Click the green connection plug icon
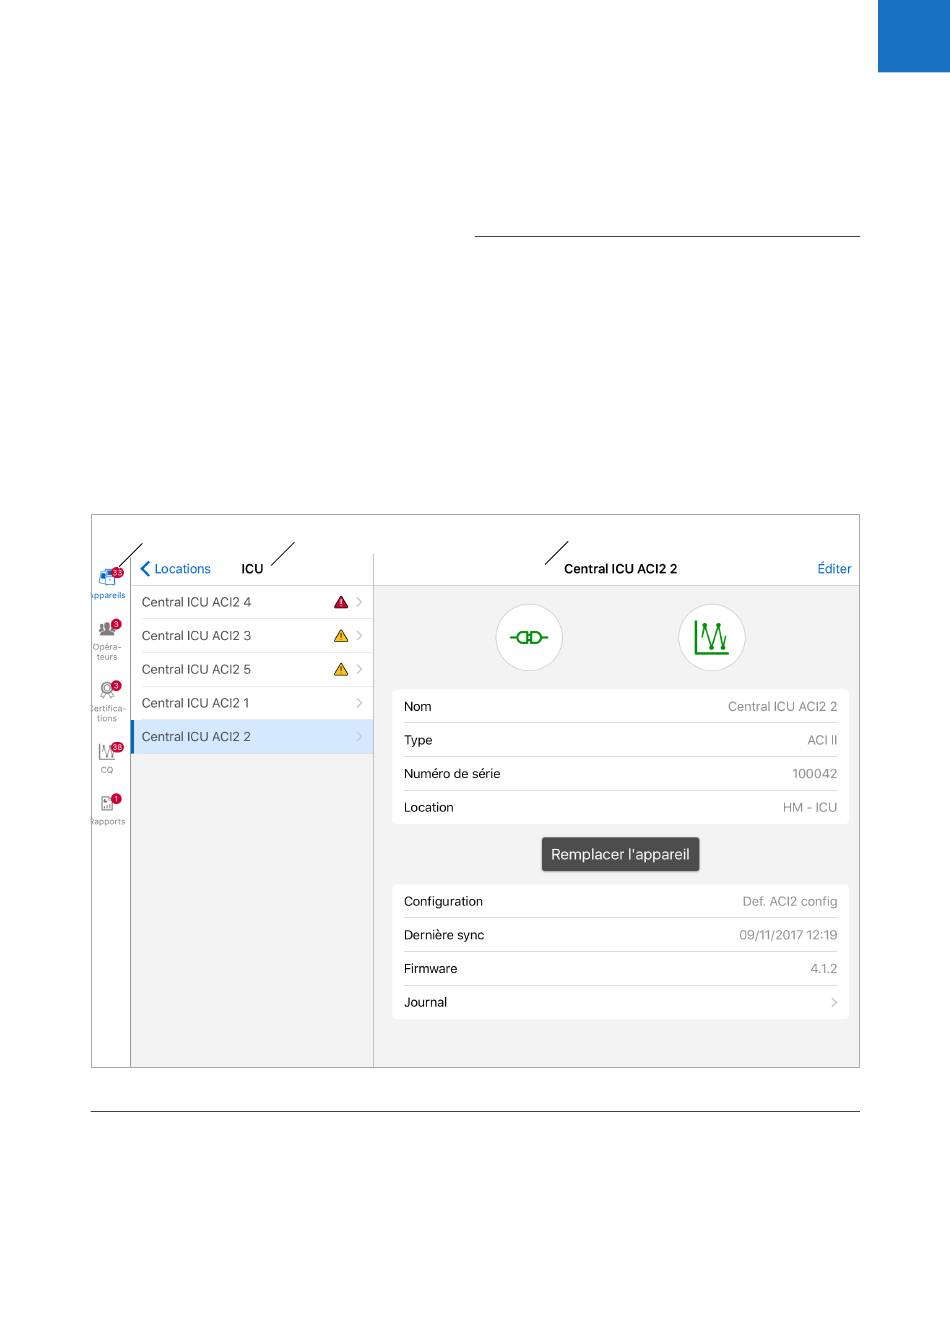This screenshot has height=1344, width=950. pyautogui.click(x=529, y=637)
